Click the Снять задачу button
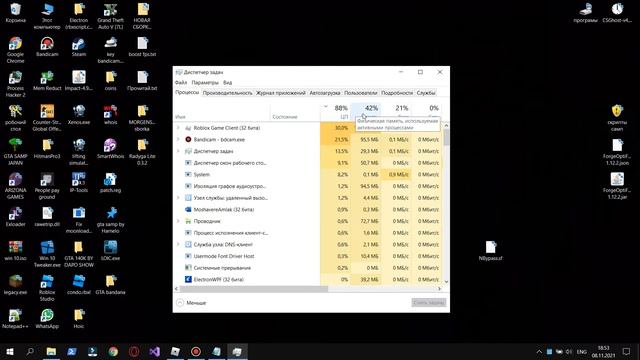Image resolution: width=640 pixels, height=360 pixels. pos(429,303)
